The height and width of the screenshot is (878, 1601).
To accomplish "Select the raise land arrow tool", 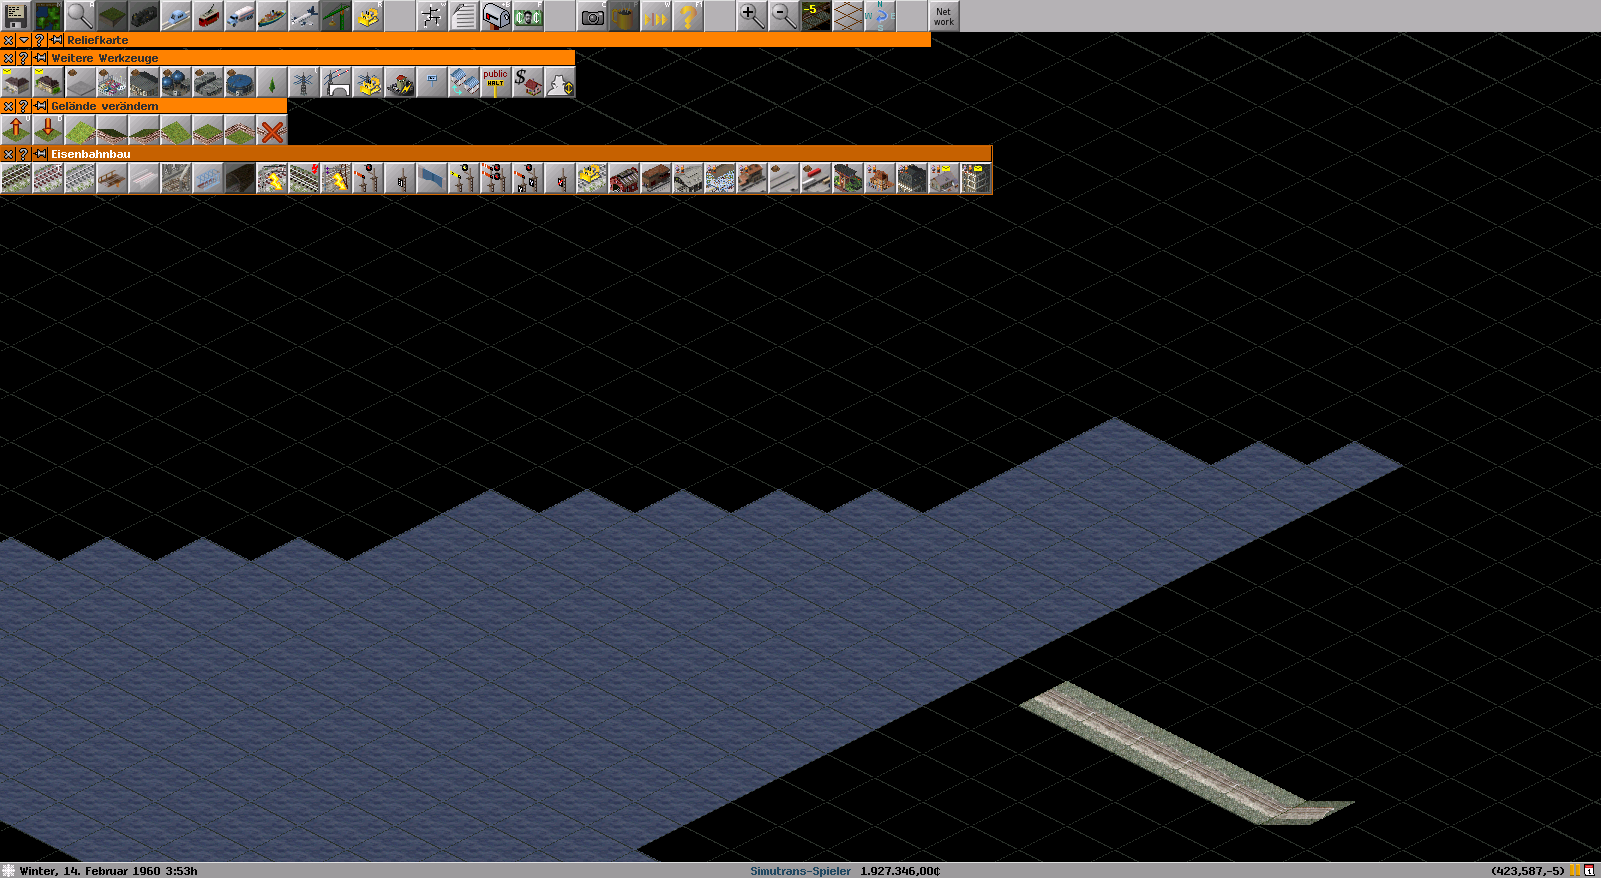I will coord(16,130).
